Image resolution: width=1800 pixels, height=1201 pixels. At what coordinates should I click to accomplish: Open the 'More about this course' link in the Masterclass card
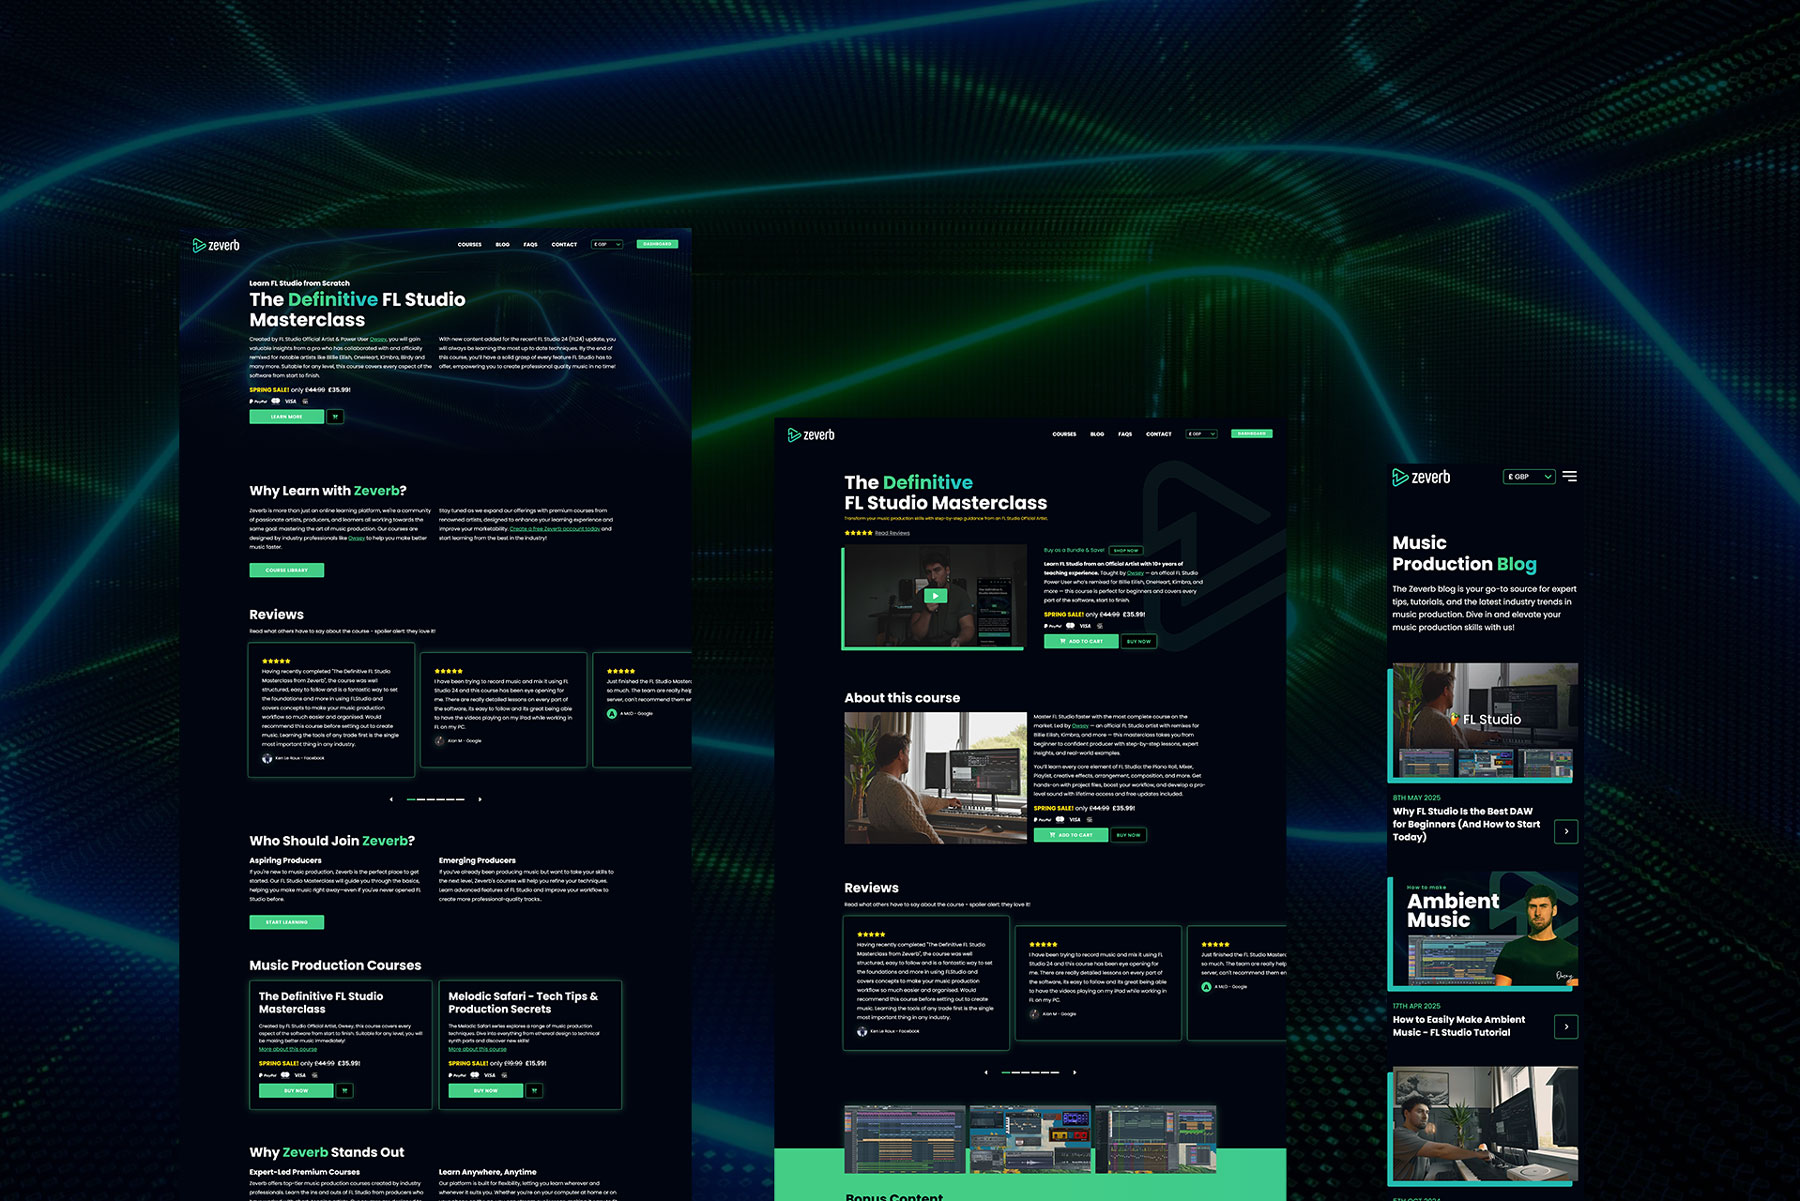[288, 1049]
